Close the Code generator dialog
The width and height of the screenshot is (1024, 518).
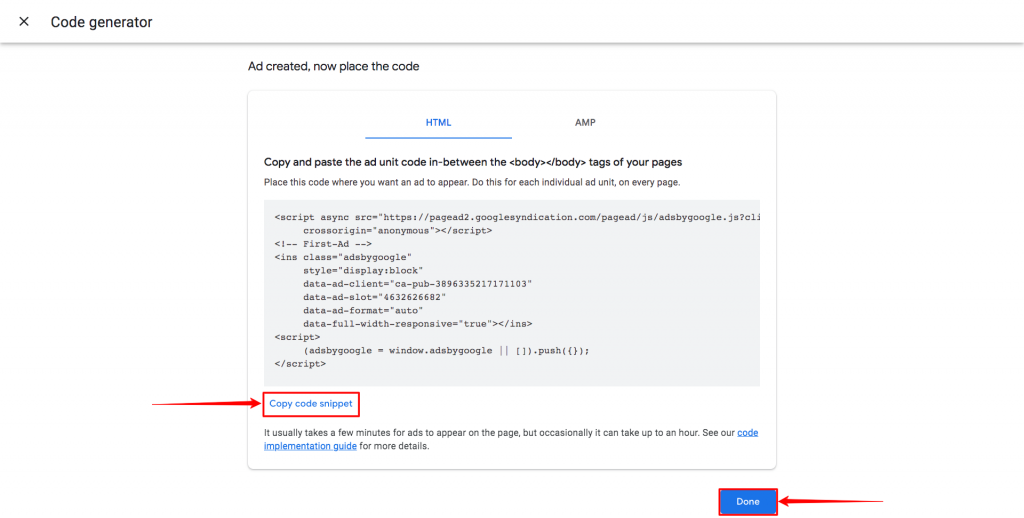[x=24, y=22]
